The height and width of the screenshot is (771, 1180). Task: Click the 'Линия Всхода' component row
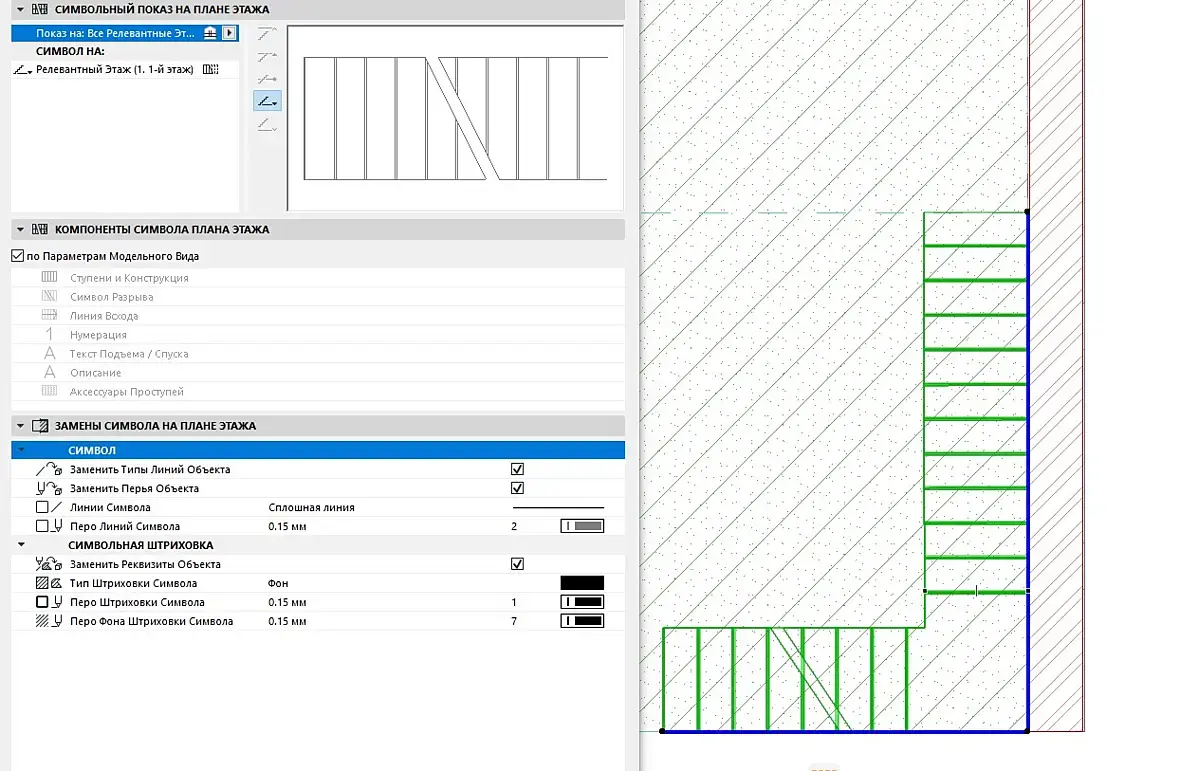318,316
